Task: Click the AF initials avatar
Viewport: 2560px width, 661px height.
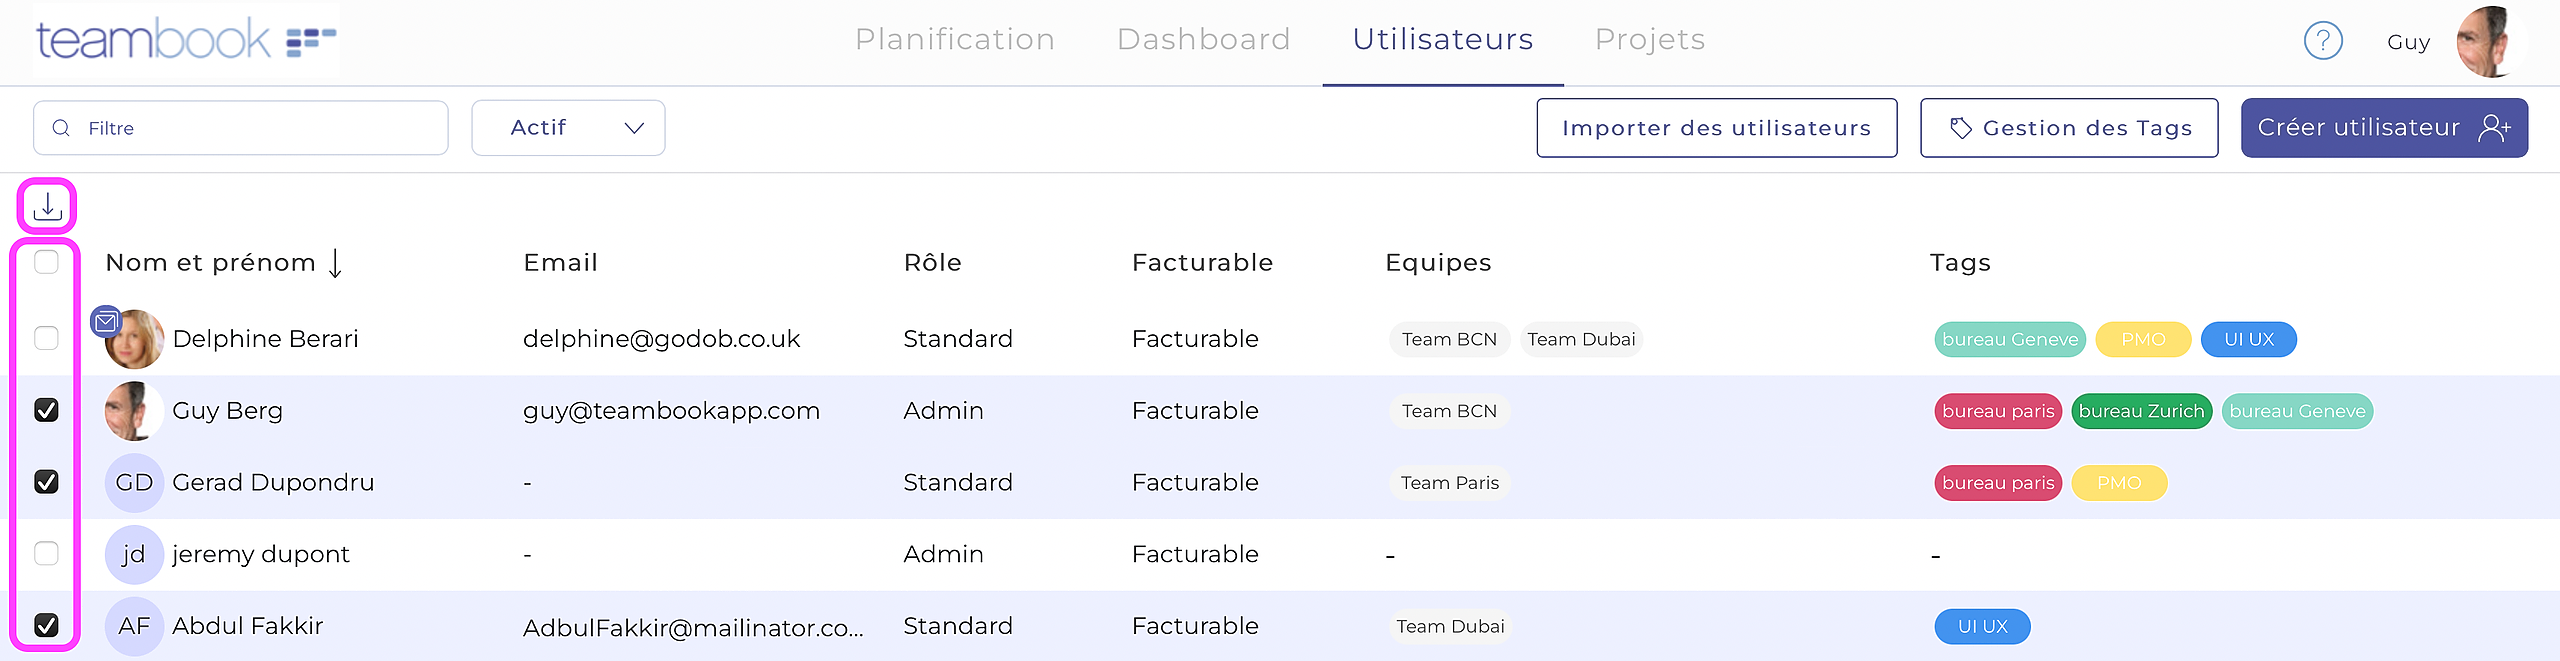Action: (134, 626)
